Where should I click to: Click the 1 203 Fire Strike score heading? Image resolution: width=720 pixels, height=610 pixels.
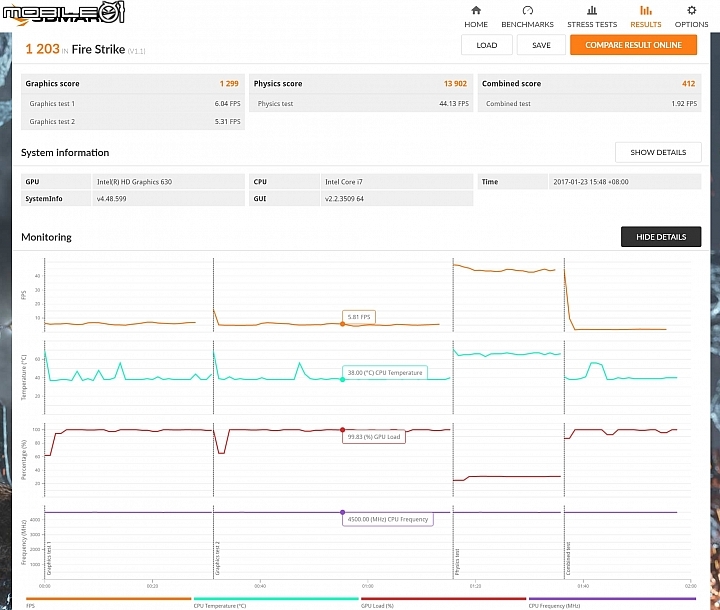coord(85,49)
